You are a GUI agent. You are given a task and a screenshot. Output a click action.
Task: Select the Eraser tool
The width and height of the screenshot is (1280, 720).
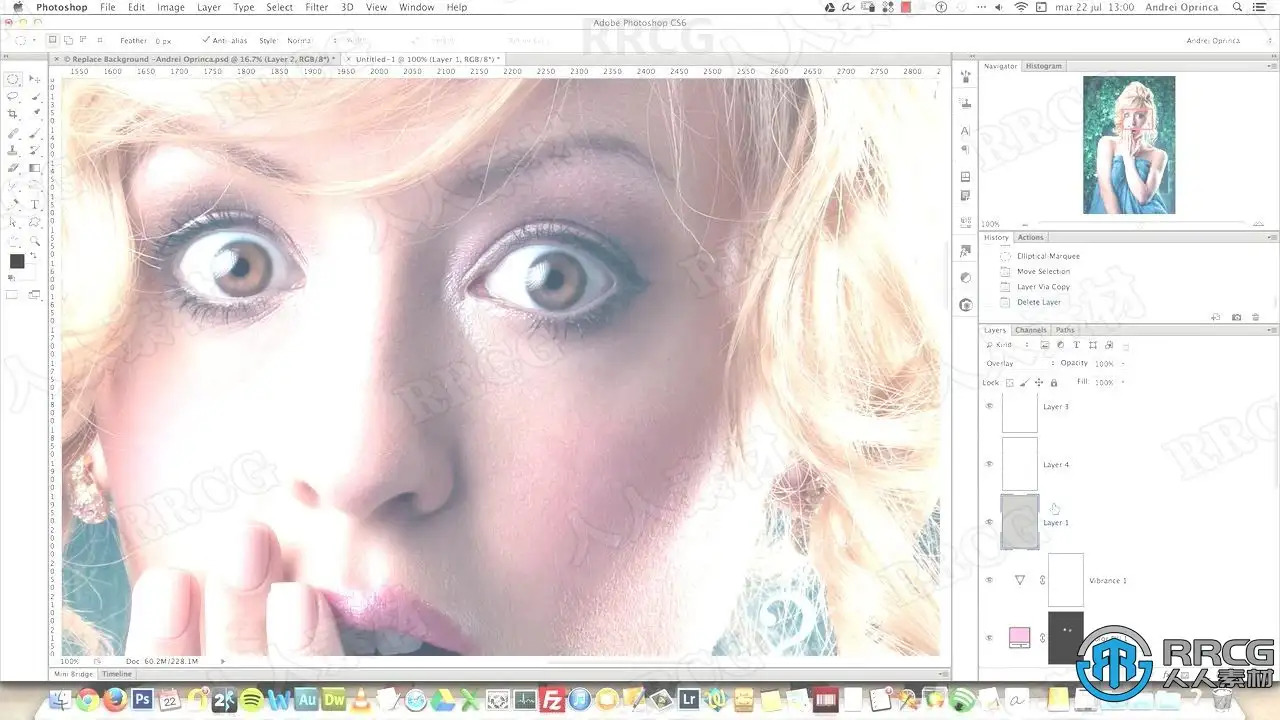(x=13, y=169)
